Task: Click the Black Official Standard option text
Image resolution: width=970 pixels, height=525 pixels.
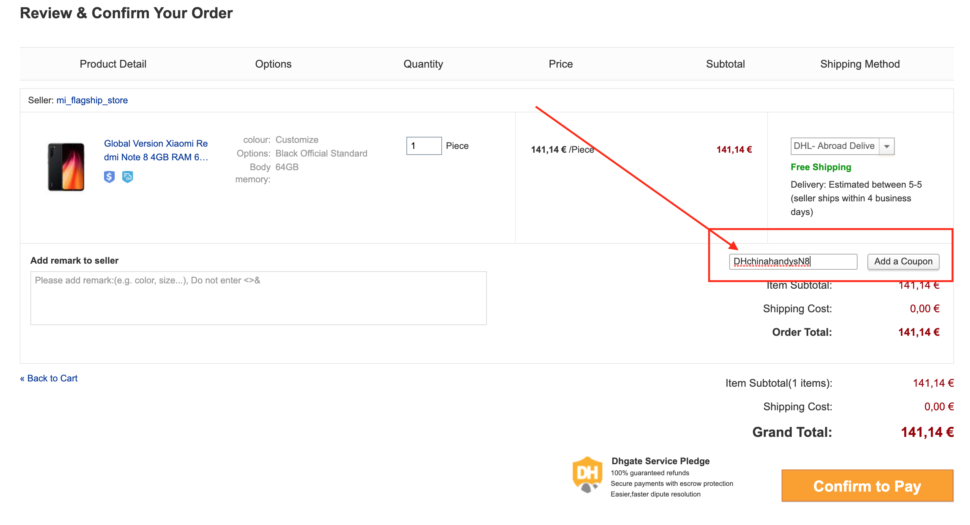Action: 321,153
